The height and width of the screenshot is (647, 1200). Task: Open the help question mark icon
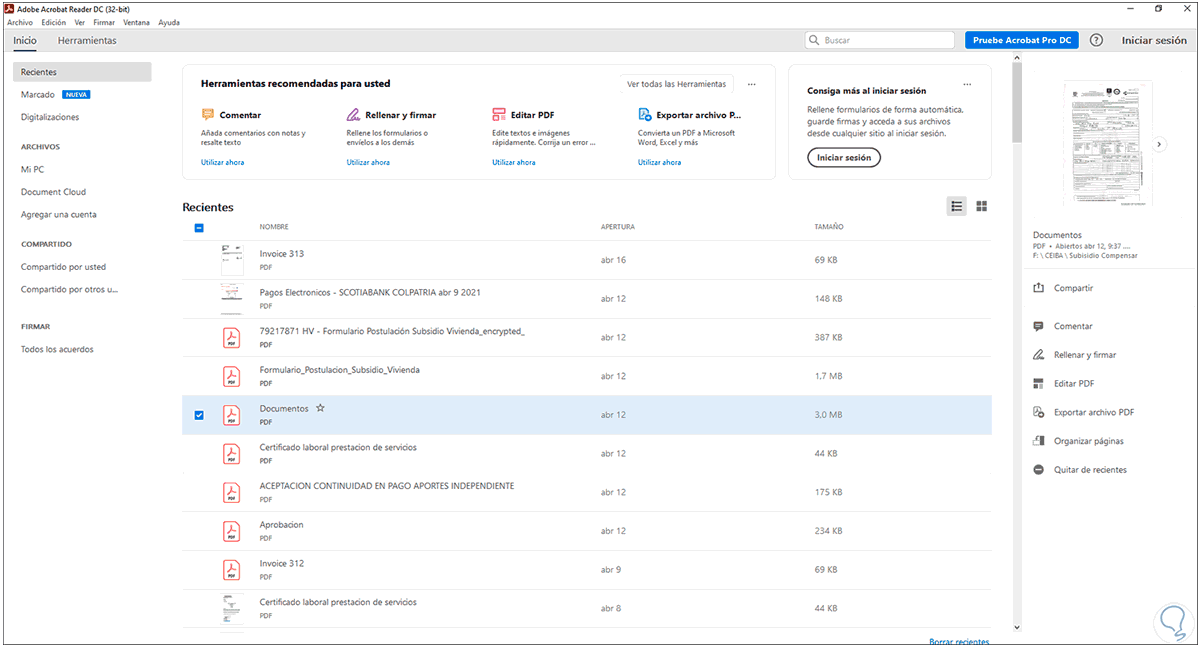(x=1096, y=41)
